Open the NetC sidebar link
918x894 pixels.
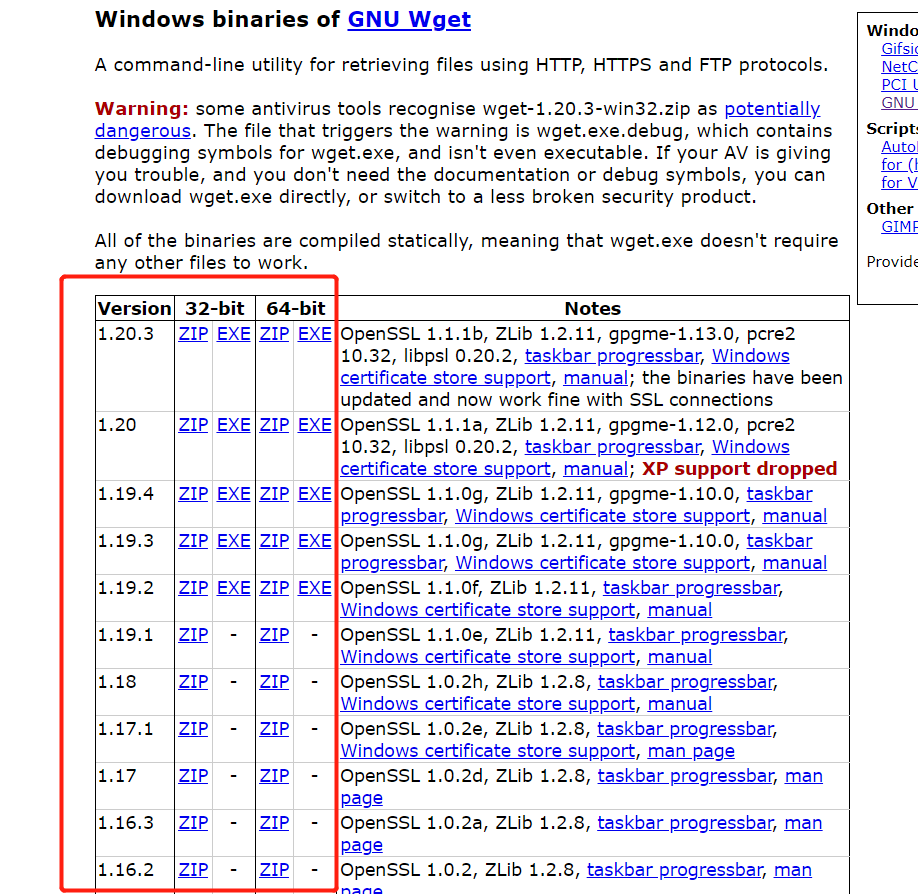(x=899, y=67)
